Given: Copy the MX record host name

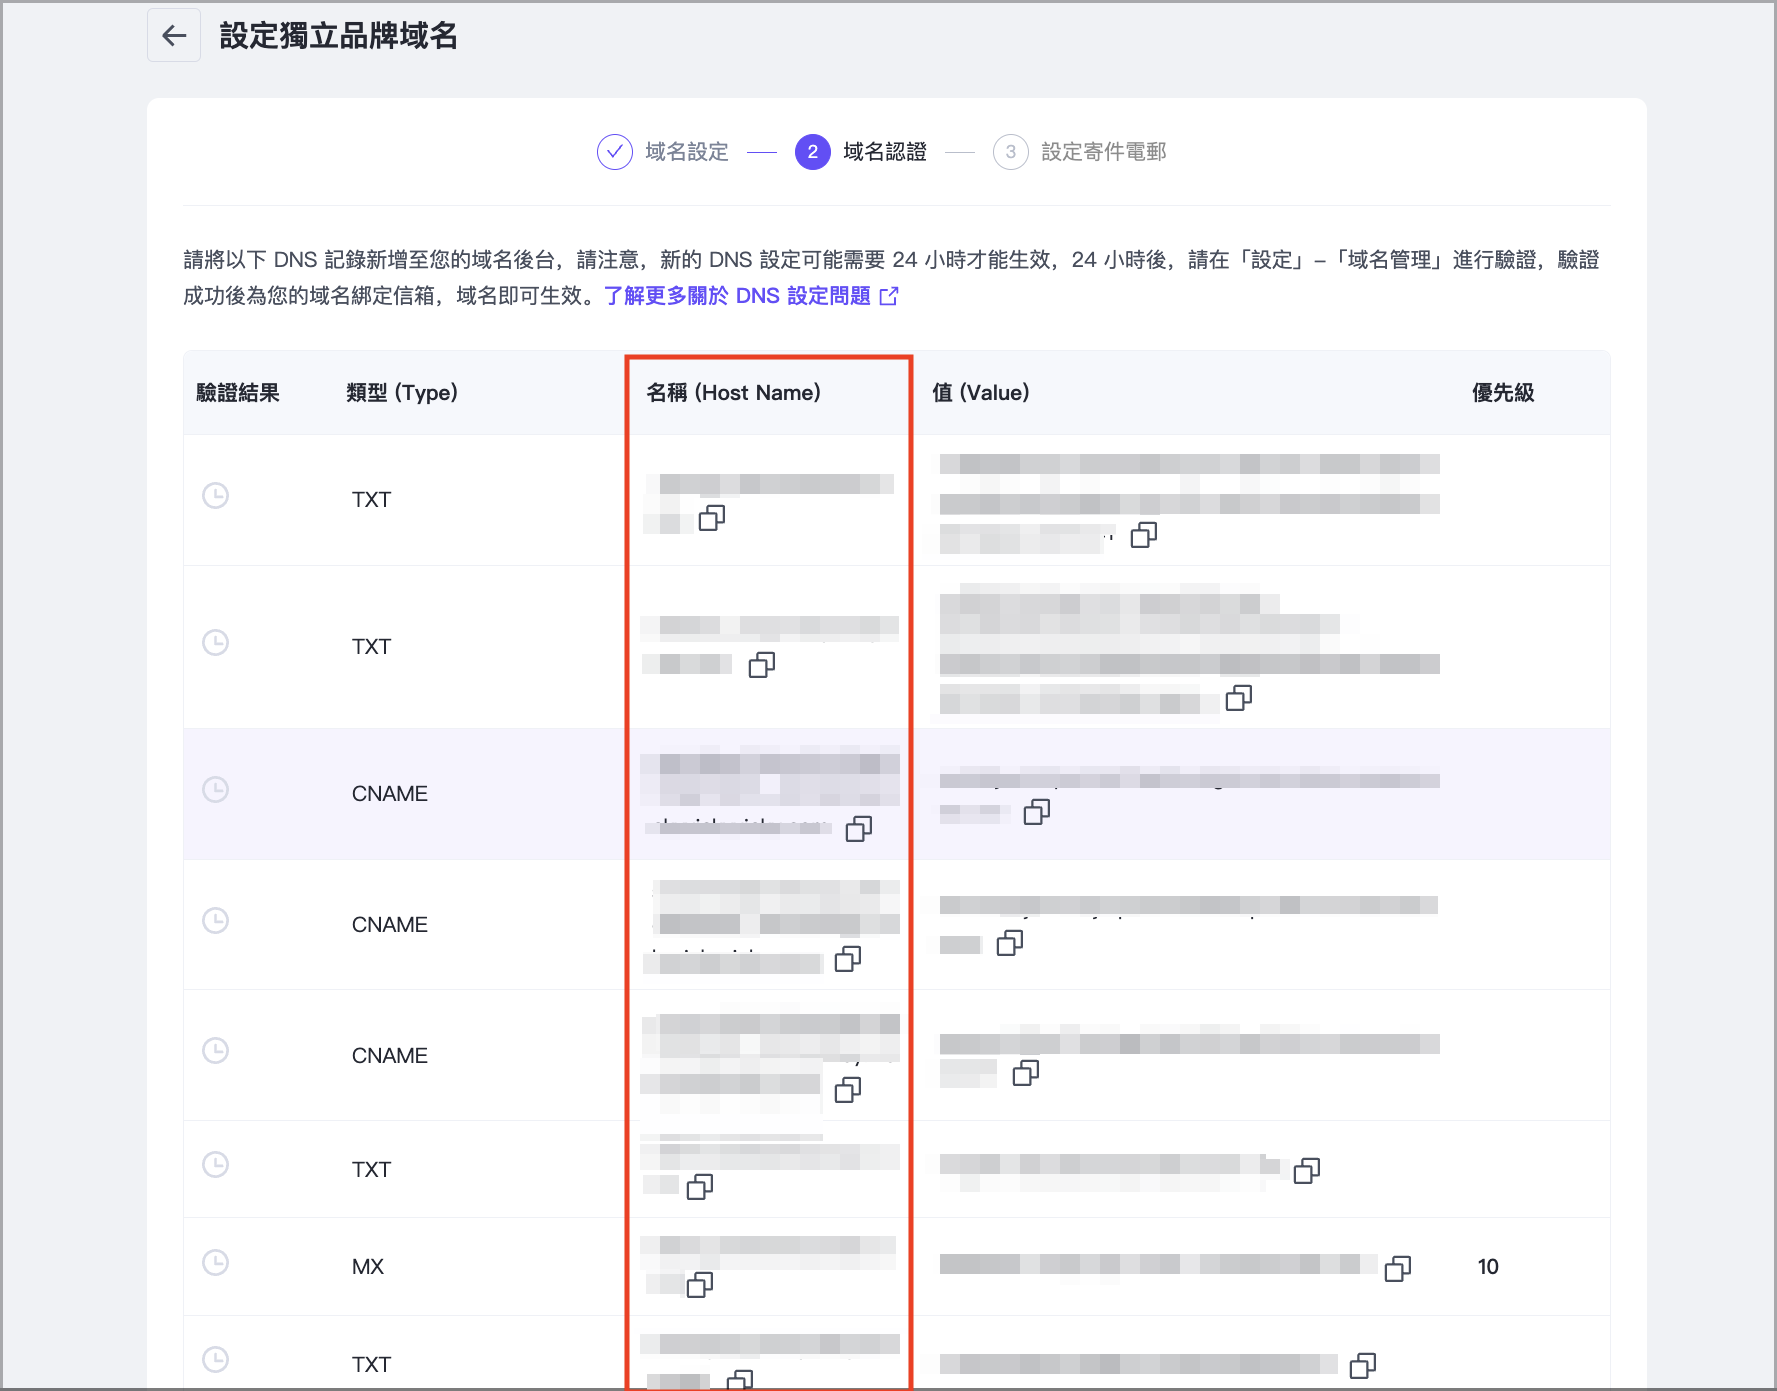Looking at the screenshot, I should point(699,1285).
